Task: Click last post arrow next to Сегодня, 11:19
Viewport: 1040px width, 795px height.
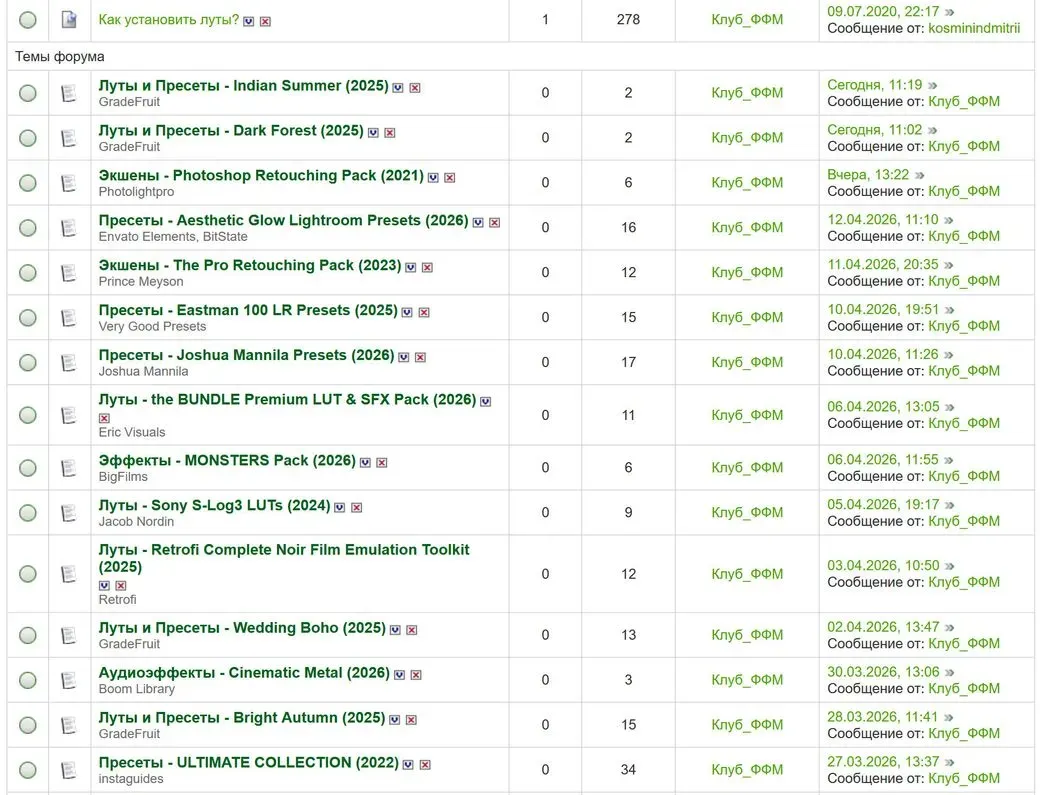Action: coord(933,86)
